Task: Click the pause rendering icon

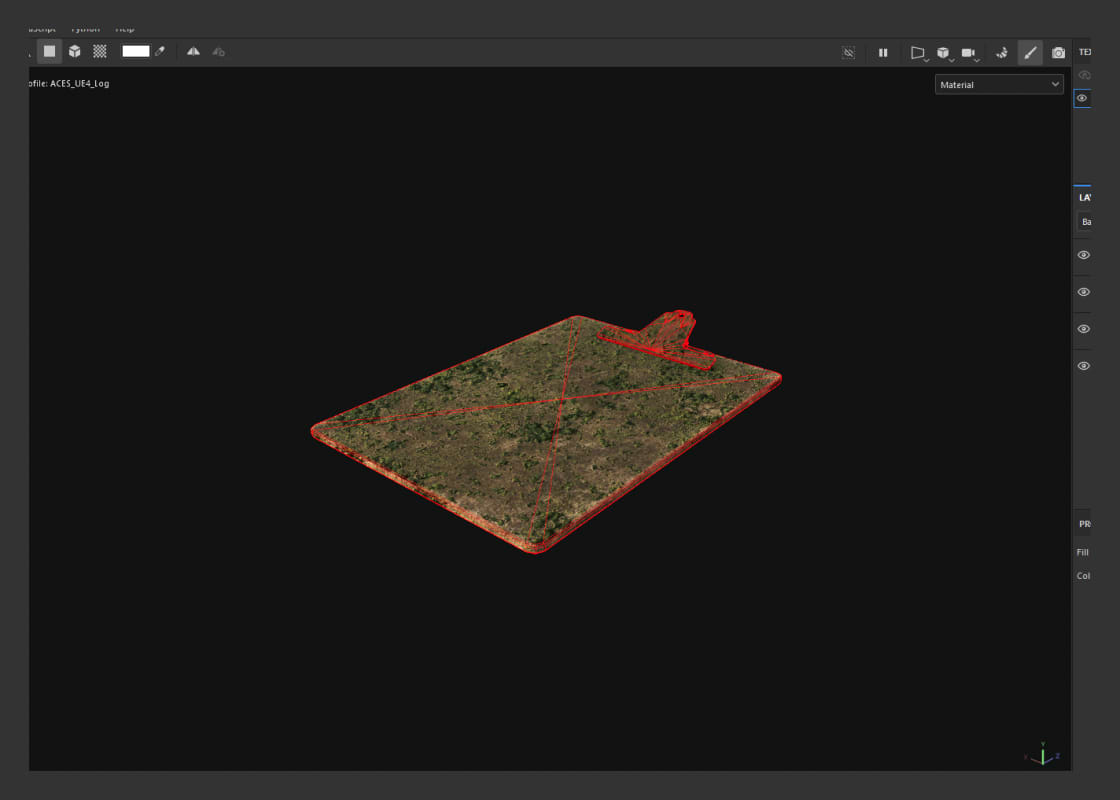Action: [883, 52]
